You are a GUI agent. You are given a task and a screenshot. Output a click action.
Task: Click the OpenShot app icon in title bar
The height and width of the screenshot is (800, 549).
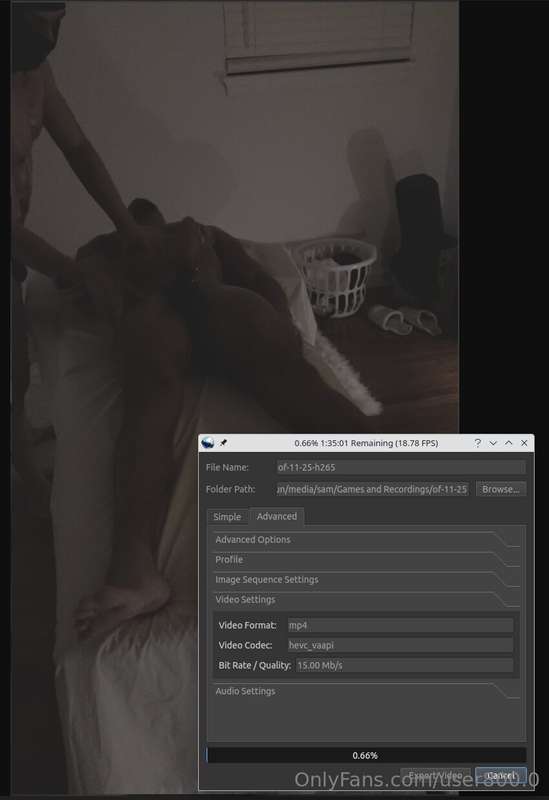tap(208, 443)
